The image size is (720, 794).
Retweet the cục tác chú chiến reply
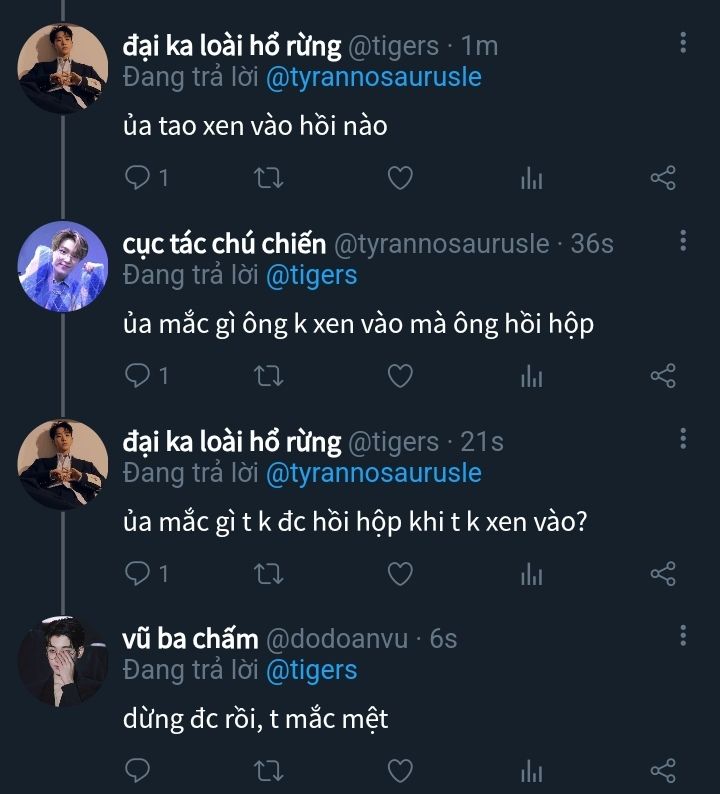(x=269, y=376)
